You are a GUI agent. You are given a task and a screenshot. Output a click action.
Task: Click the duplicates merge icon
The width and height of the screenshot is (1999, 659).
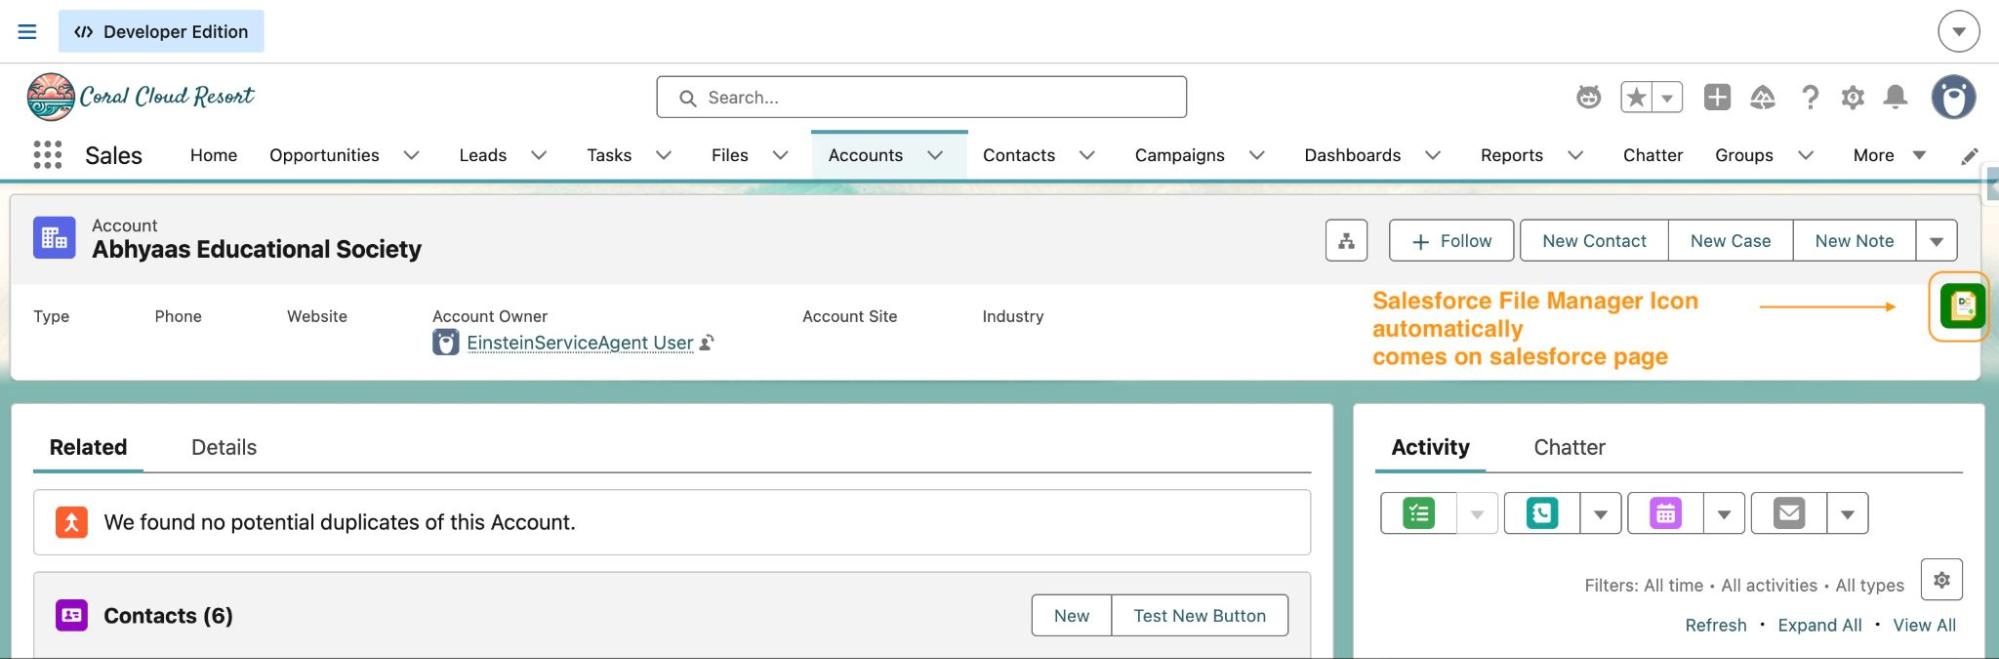pos(71,522)
